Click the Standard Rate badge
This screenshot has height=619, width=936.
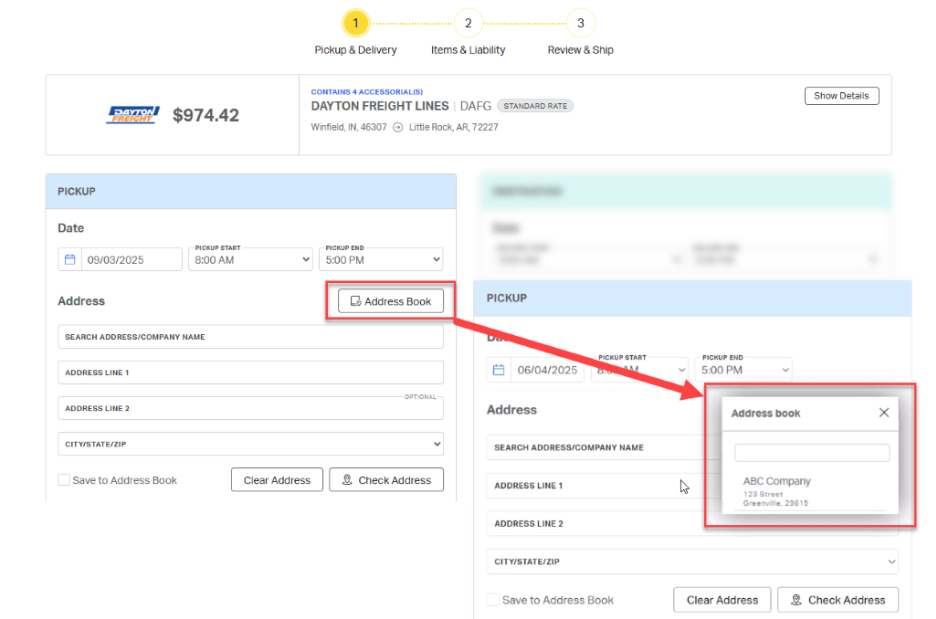(x=535, y=106)
